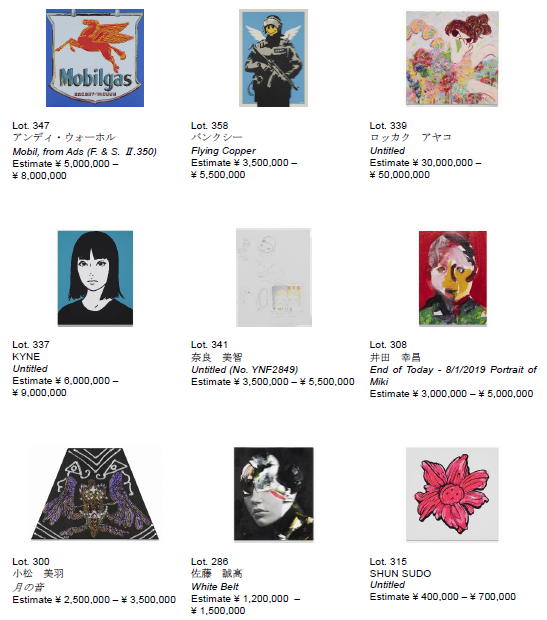The image size is (547, 620).
Task: Select the Lot. 286 label
Action: click(210, 561)
